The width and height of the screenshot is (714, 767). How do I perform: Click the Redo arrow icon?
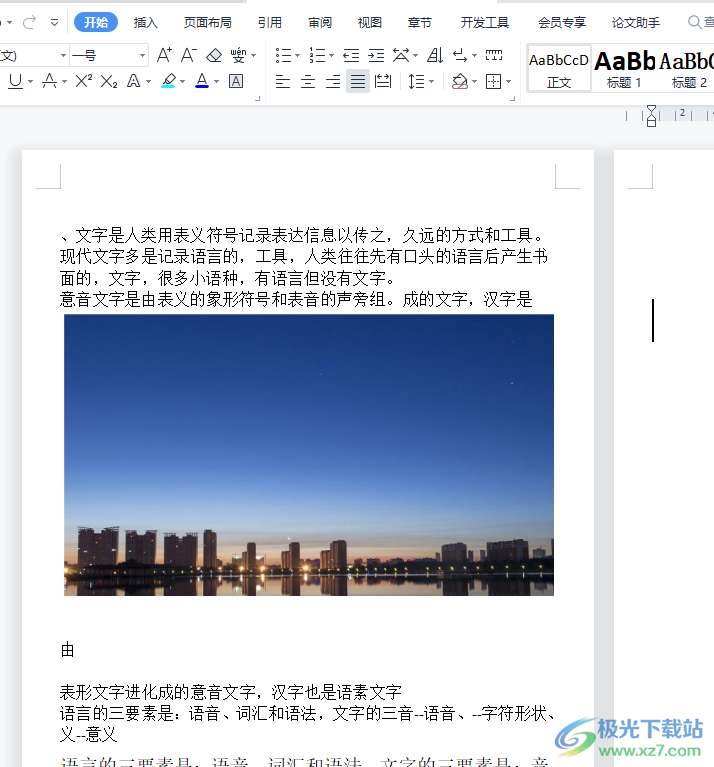[29, 22]
